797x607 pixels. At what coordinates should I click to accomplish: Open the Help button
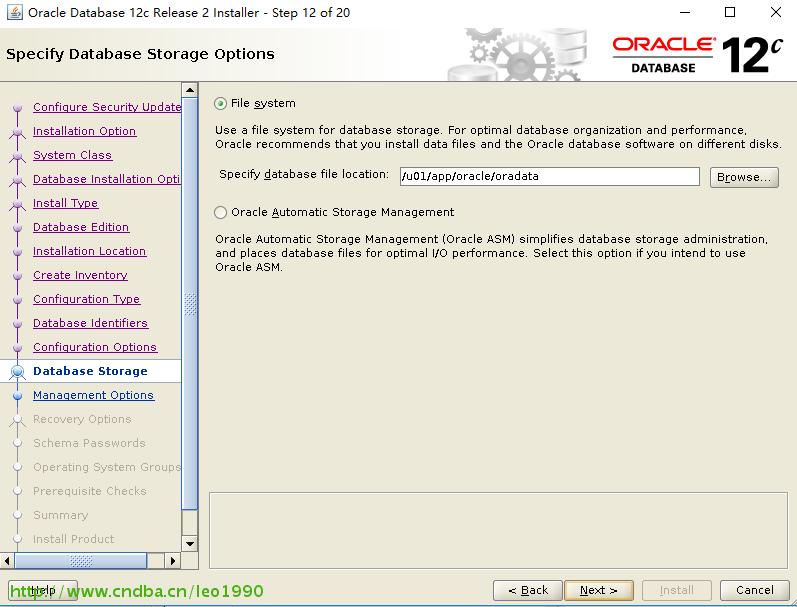click(x=43, y=590)
